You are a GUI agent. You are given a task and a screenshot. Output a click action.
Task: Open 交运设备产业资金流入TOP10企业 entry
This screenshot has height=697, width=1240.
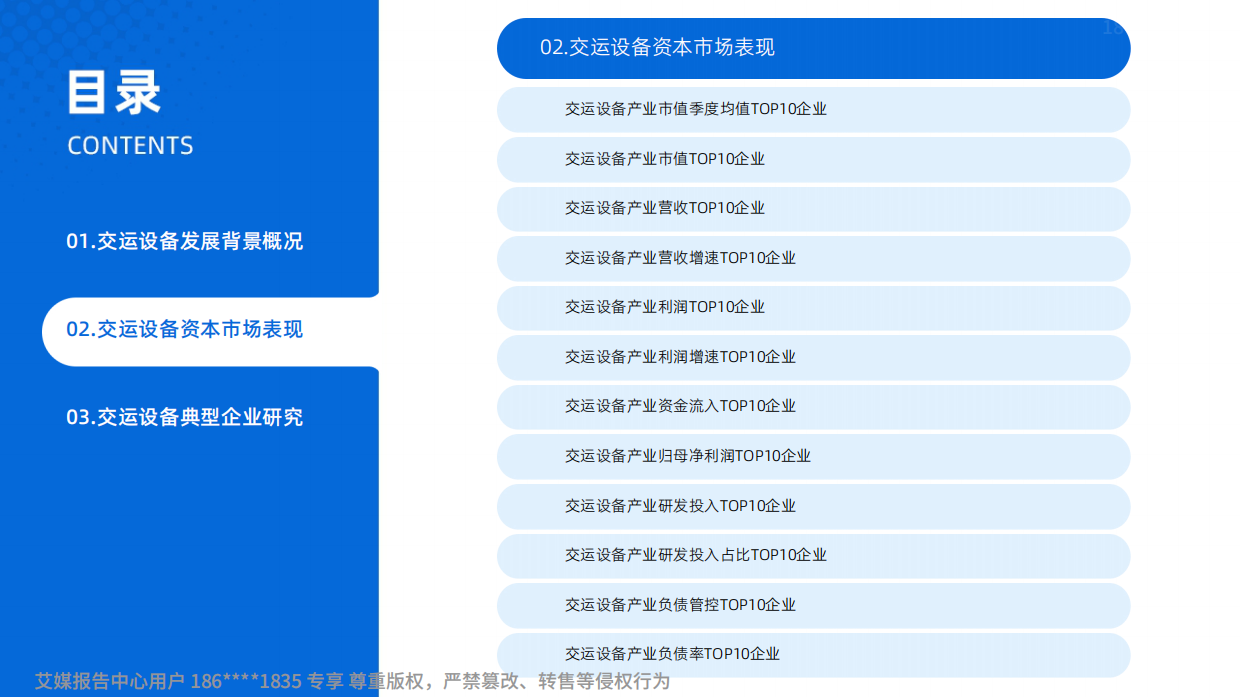tap(813, 406)
